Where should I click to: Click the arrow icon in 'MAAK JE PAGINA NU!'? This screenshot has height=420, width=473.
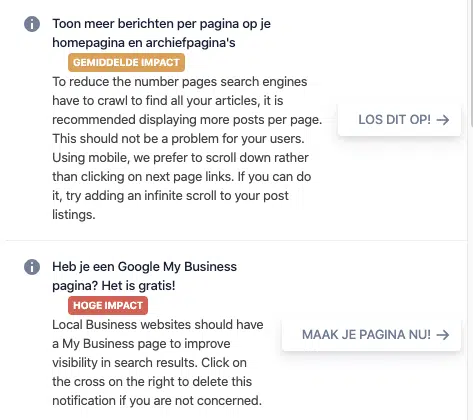coord(443,335)
